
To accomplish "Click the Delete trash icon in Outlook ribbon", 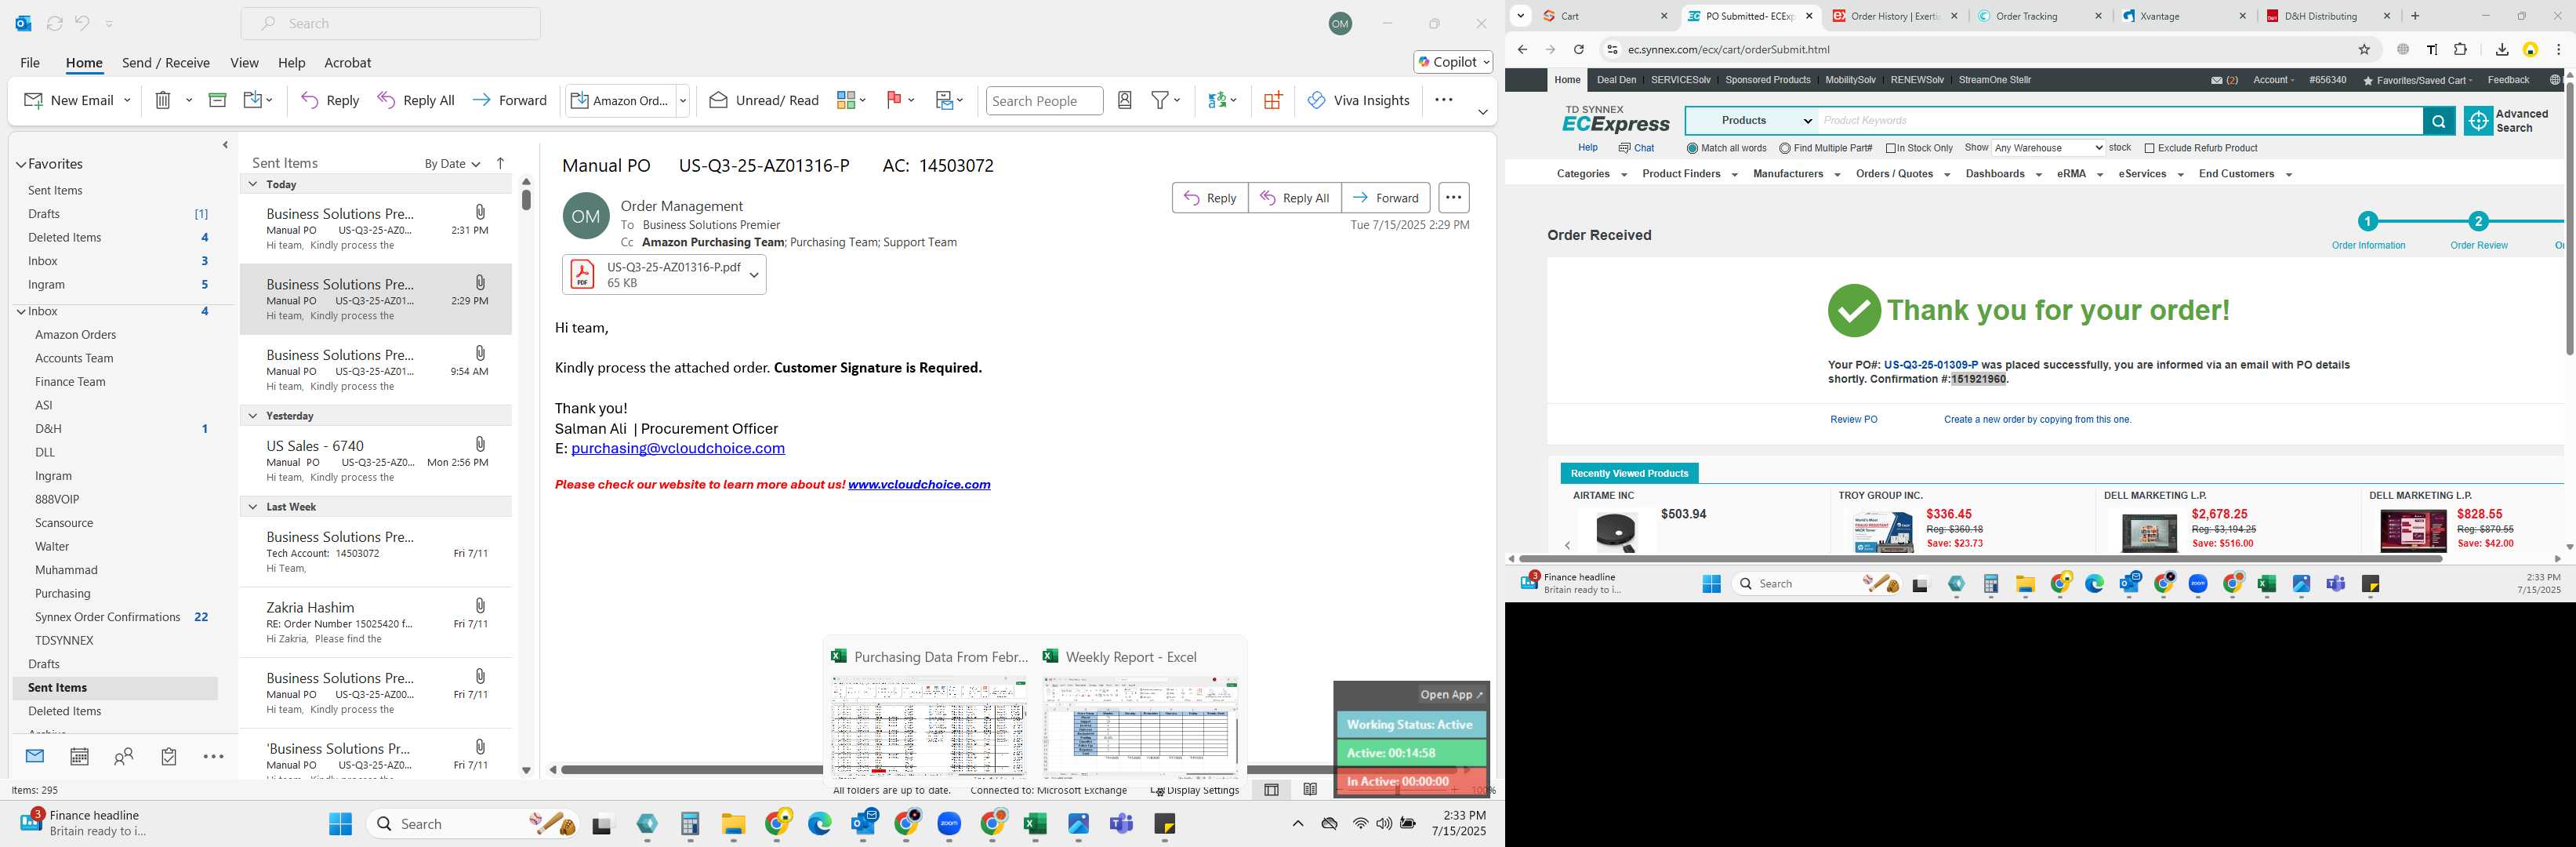I will pyautogui.click(x=163, y=100).
